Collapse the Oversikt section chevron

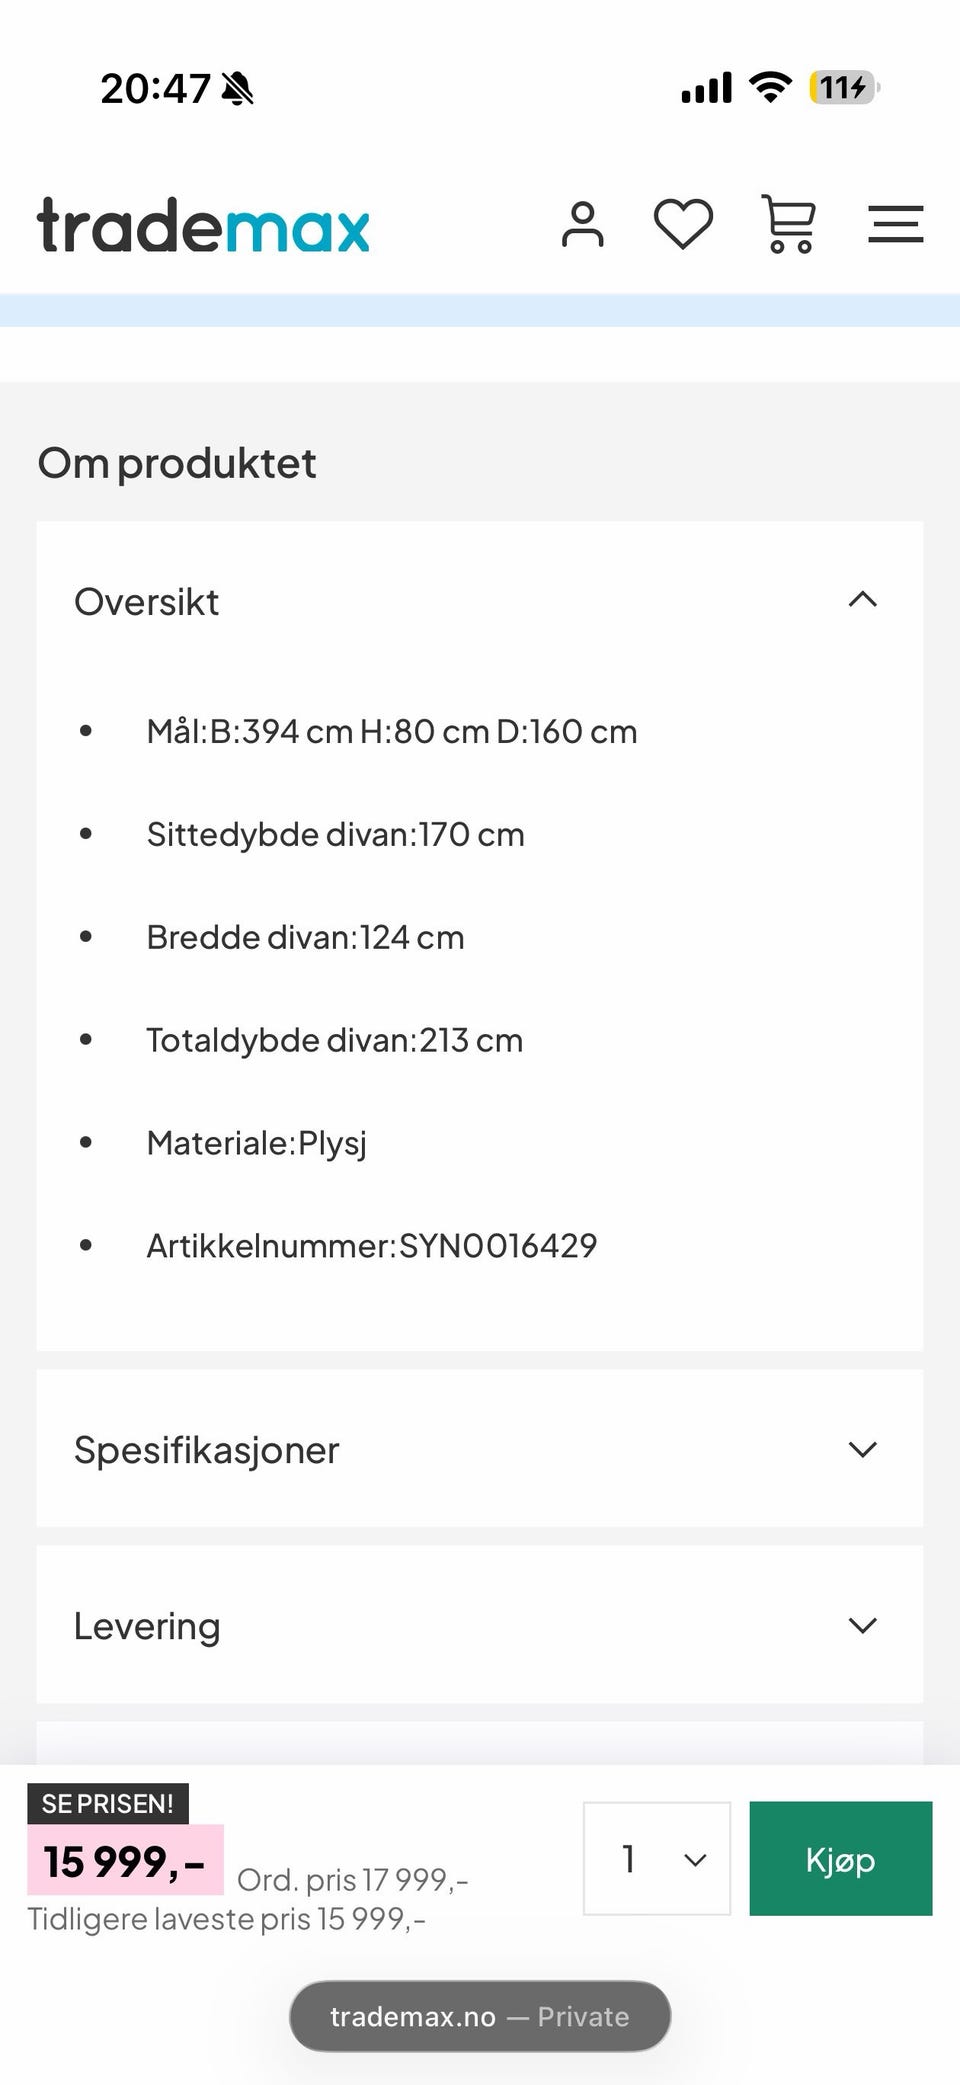(862, 600)
